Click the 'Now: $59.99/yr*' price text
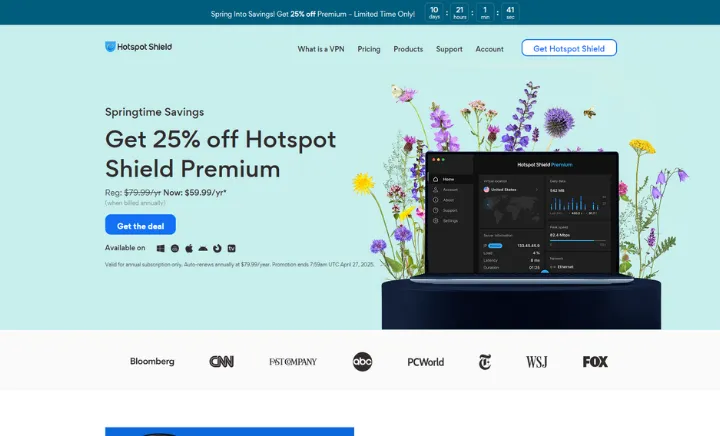Screen dimensions: 720x436 195,193
